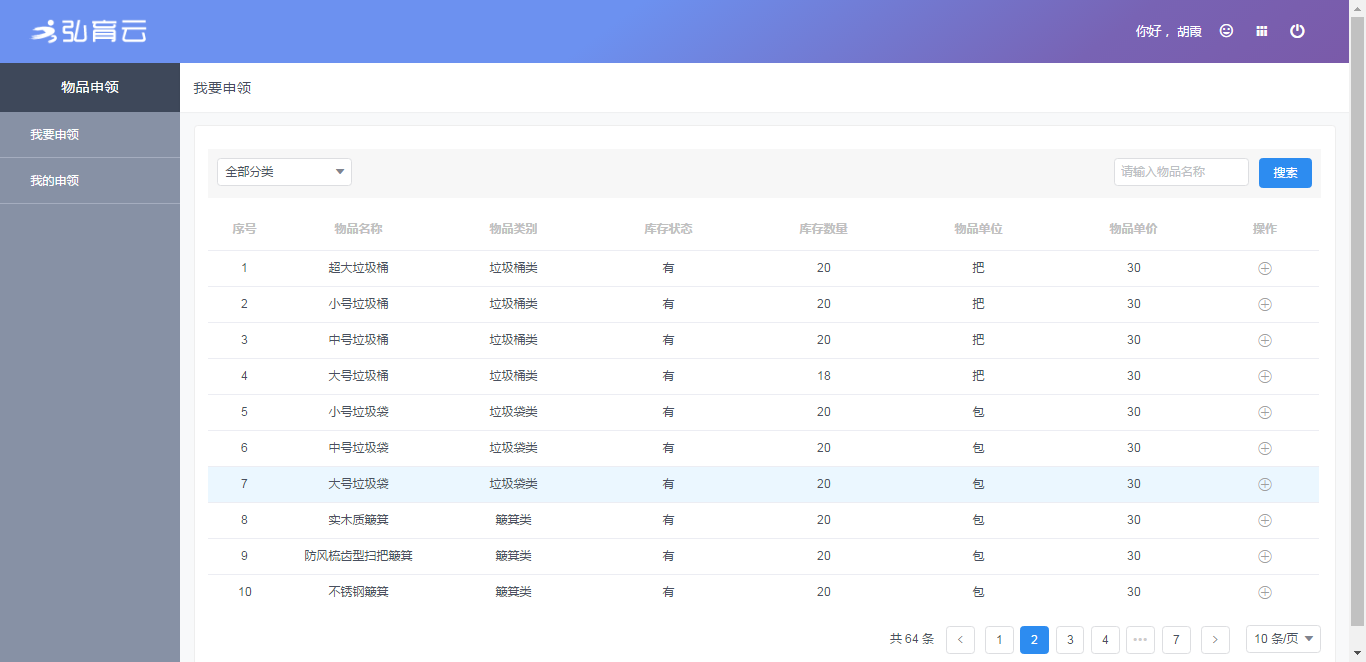Click plus icon for 大号垃圾桶 row
This screenshot has height=662, width=1366.
[1264, 376]
